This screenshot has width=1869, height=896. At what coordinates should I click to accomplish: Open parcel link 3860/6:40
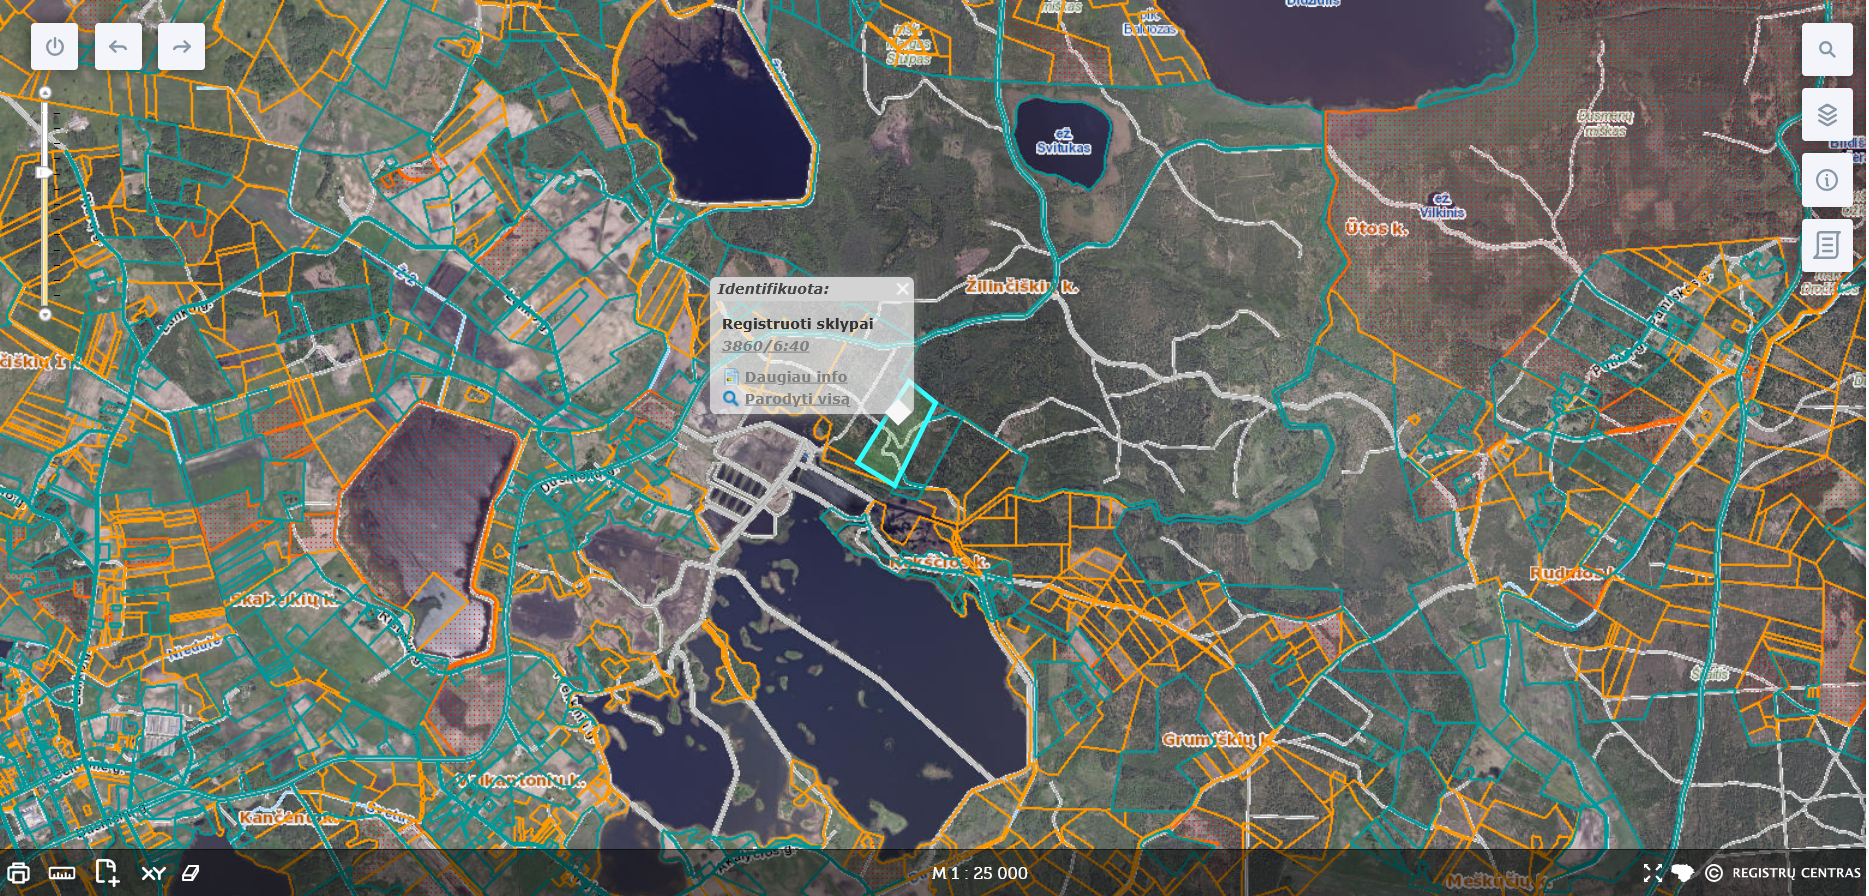click(x=765, y=346)
